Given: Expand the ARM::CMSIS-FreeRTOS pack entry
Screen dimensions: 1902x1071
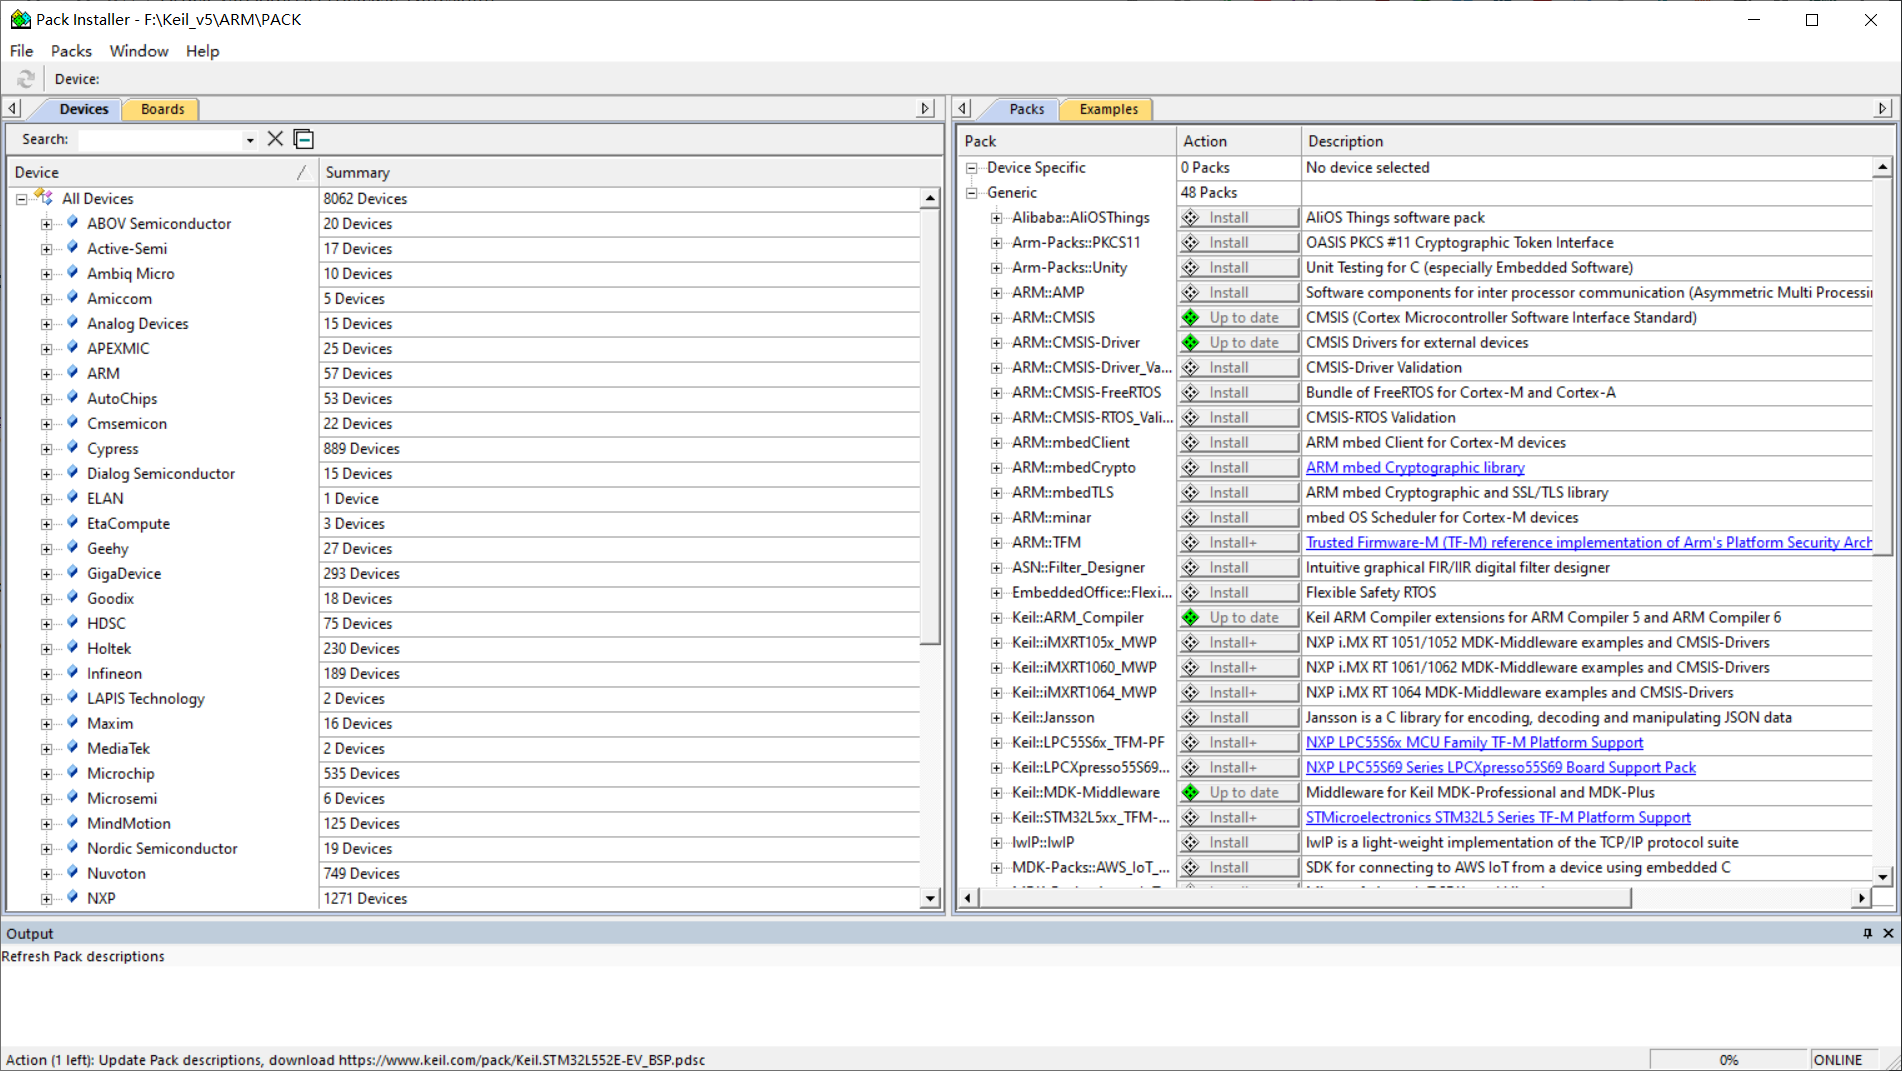Looking at the screenshot, I should [x=996, y=393].
